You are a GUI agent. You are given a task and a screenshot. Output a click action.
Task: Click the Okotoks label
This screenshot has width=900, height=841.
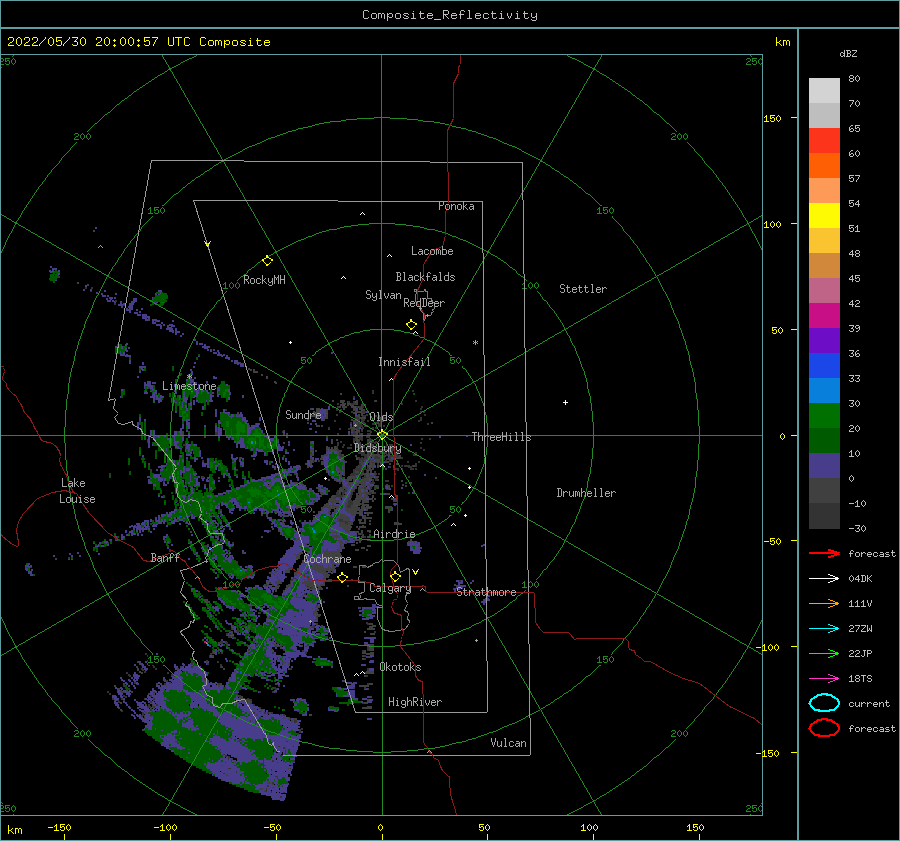pos(400,667)
